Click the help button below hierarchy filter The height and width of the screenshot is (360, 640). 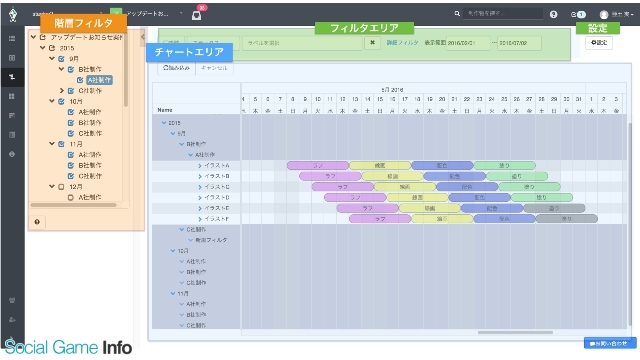pos(37,222)
